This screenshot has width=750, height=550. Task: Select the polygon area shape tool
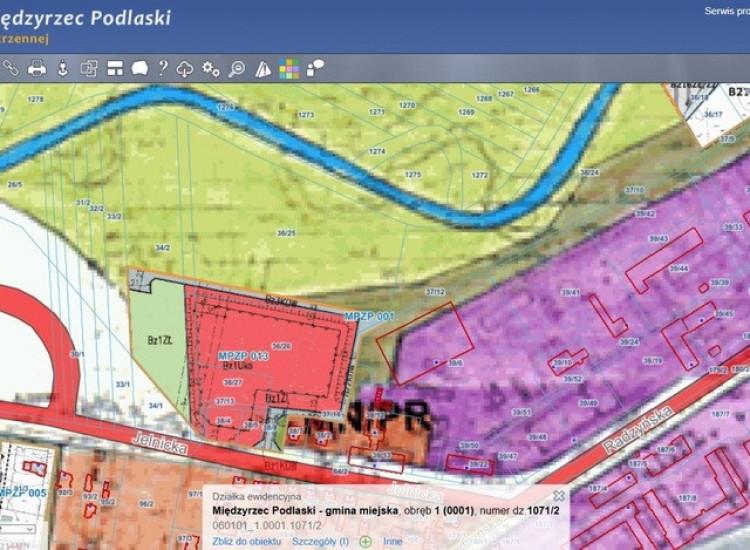coord(140,68)
